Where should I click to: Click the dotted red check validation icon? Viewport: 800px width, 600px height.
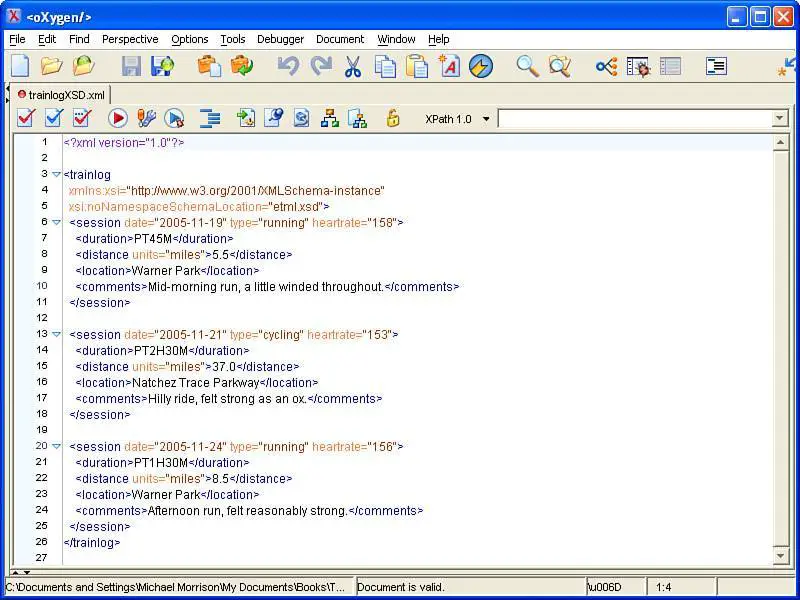[x=82, y=118]
